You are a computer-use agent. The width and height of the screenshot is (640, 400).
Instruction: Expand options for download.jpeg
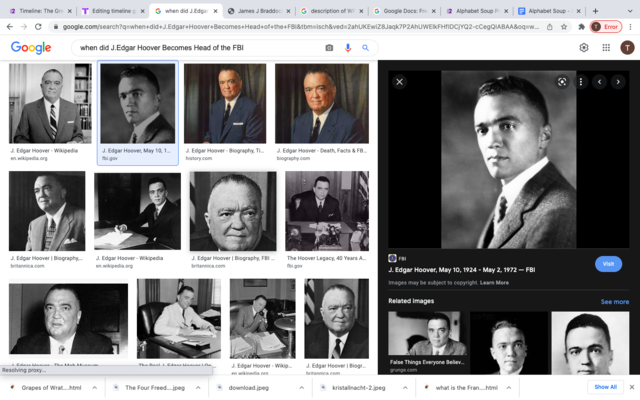(x=302, y=387)
